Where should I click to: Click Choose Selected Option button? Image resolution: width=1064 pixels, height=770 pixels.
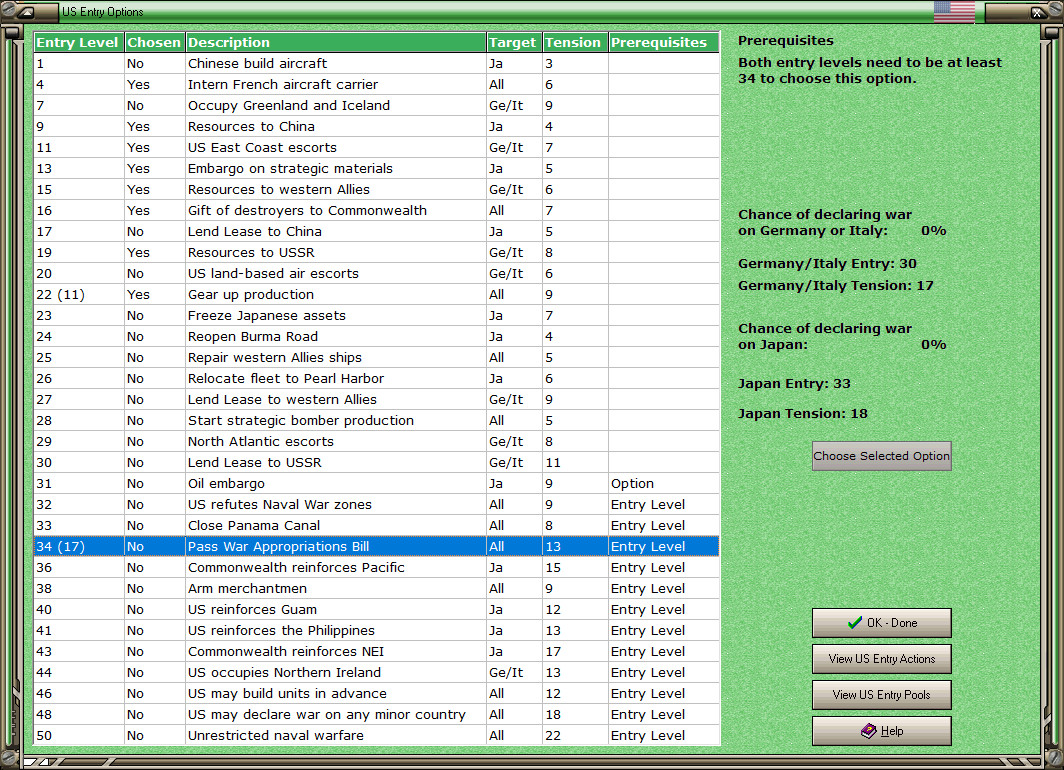coord(881,456)
